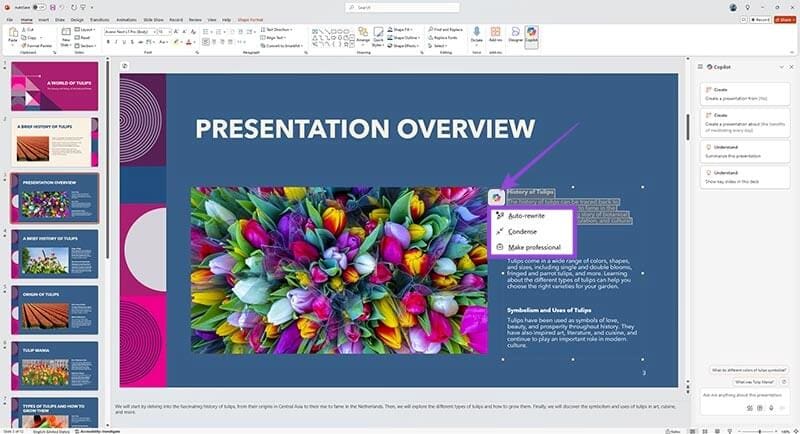This screenshot has height=434, width=800.
Task: Click 'What was Tulip Mania?' suggestion
Action: point(754,381)
